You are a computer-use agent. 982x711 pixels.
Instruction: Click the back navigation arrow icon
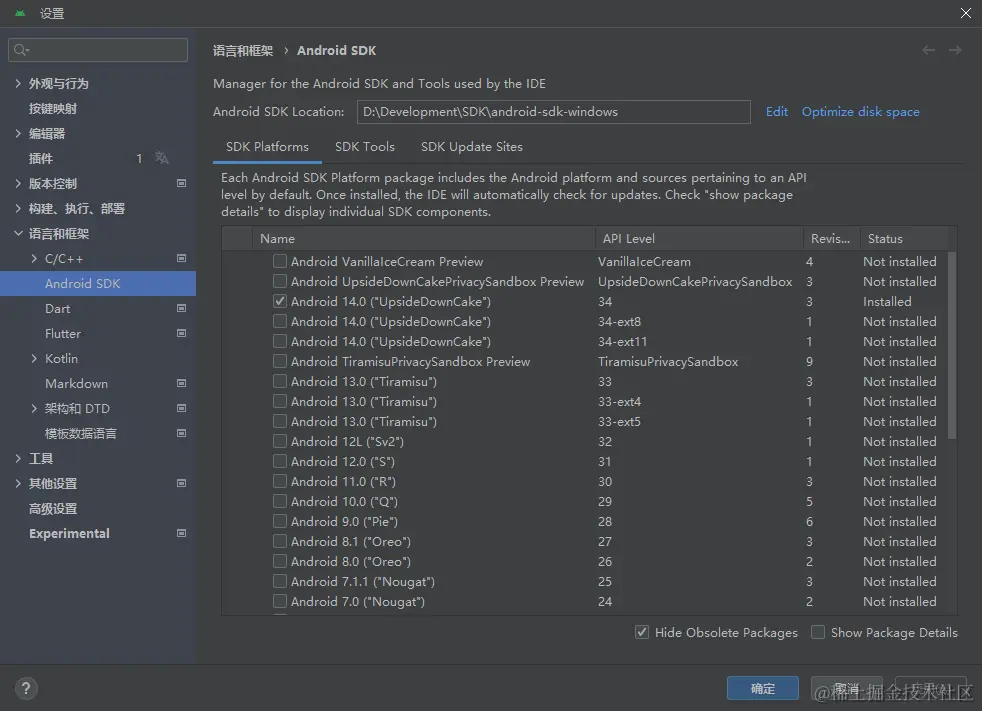tap(929, 50)
